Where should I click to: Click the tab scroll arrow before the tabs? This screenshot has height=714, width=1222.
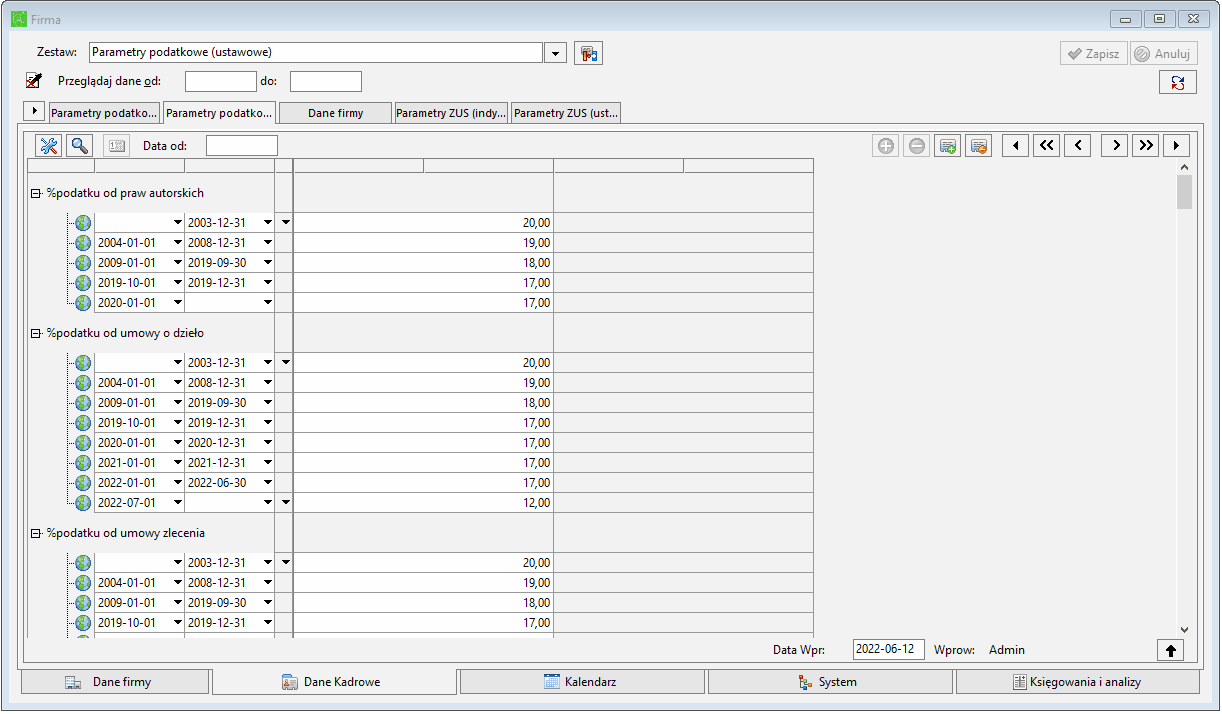pos(33,111)
